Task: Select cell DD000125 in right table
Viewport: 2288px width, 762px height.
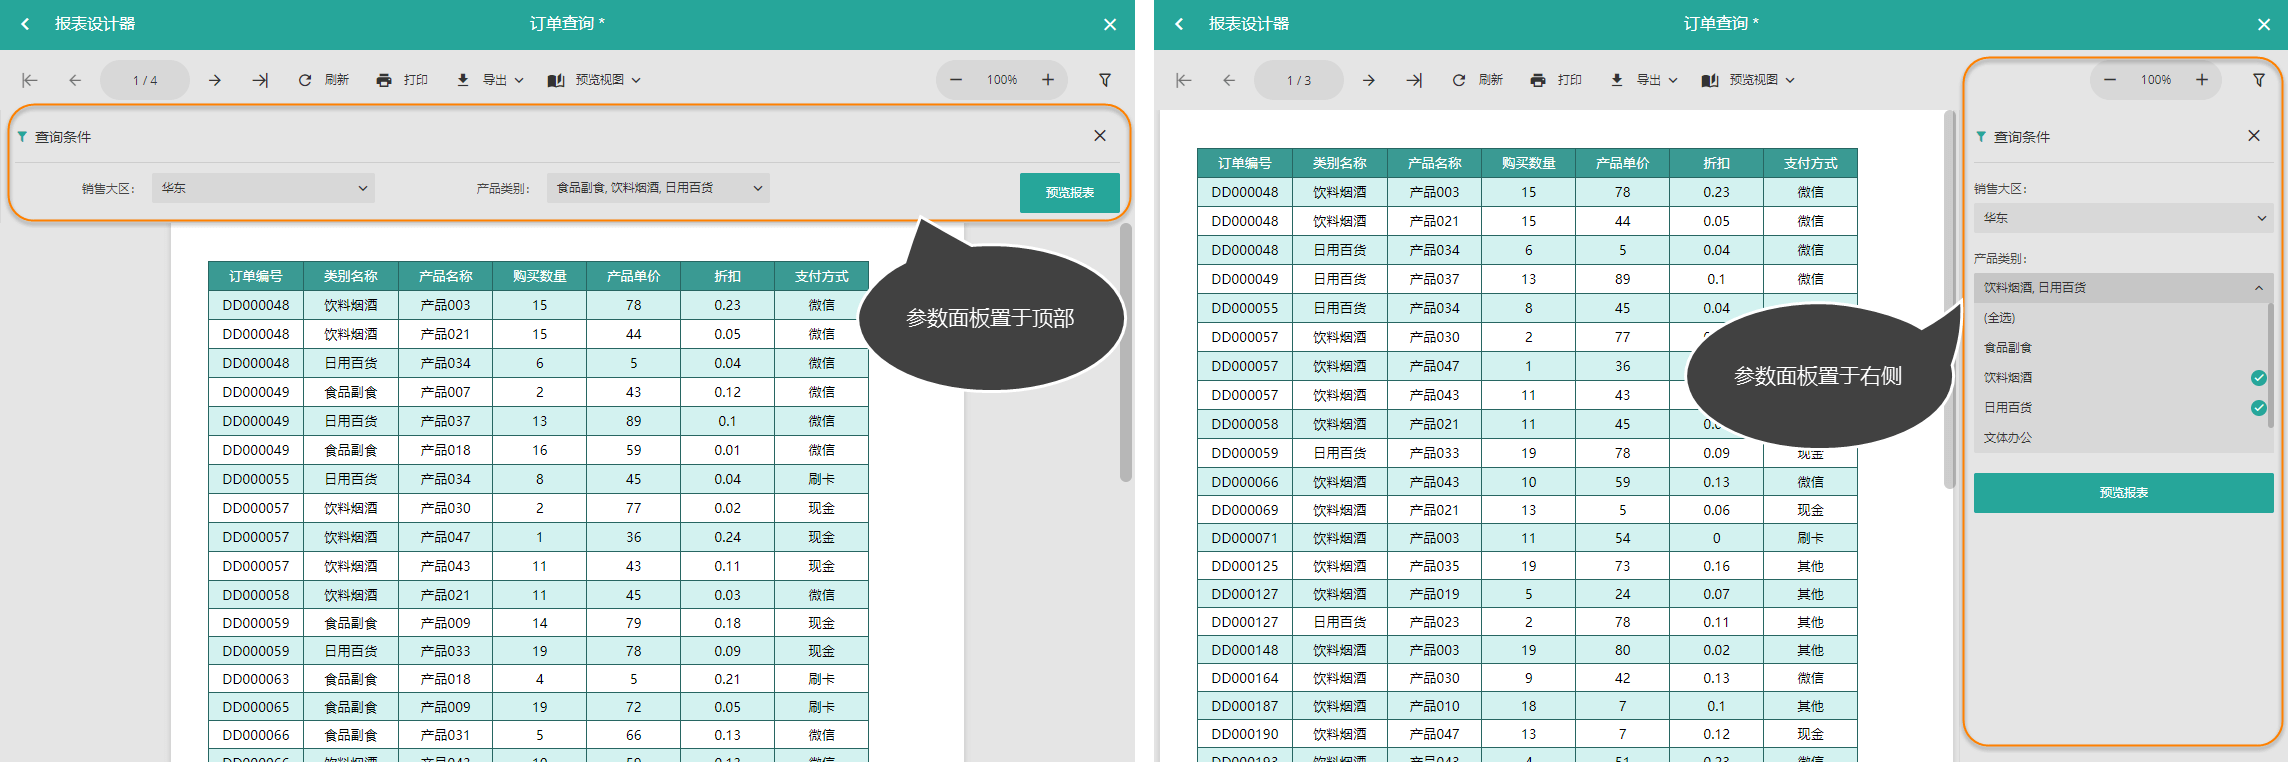Action: point(1245,566)
